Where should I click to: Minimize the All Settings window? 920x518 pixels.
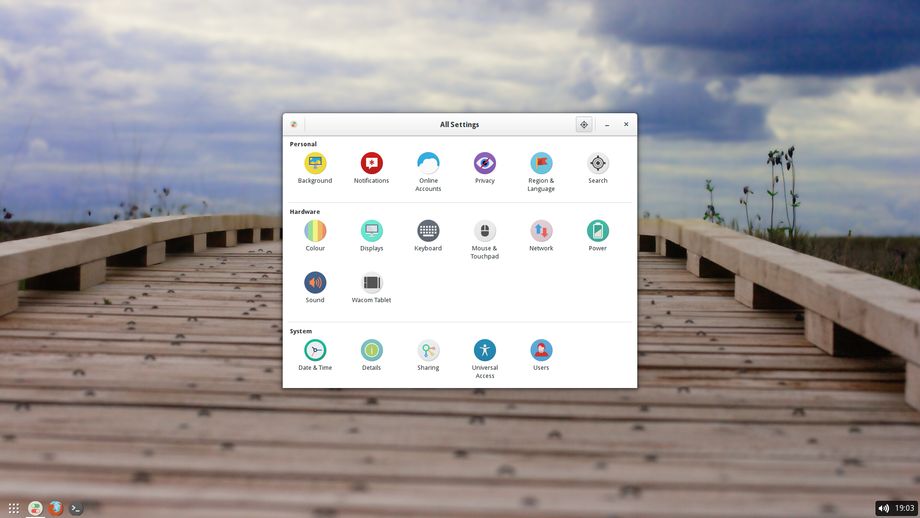tap(607, 124)
